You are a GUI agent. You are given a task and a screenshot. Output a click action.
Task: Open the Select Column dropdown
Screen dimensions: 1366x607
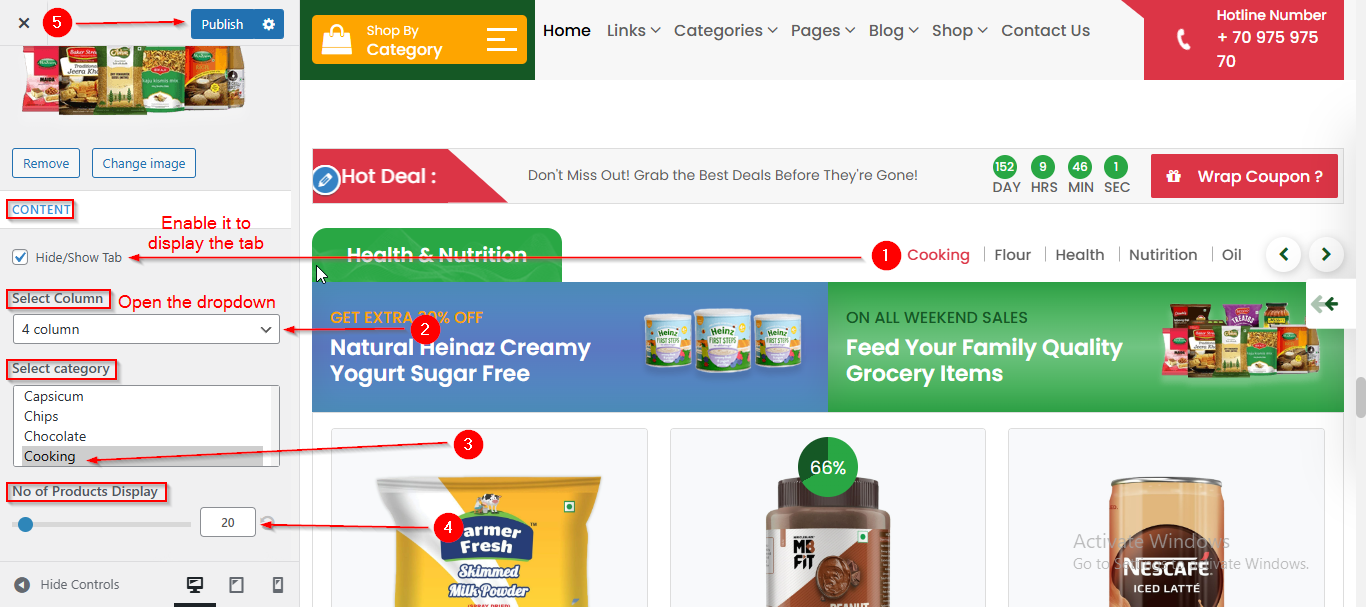(146, 329)
